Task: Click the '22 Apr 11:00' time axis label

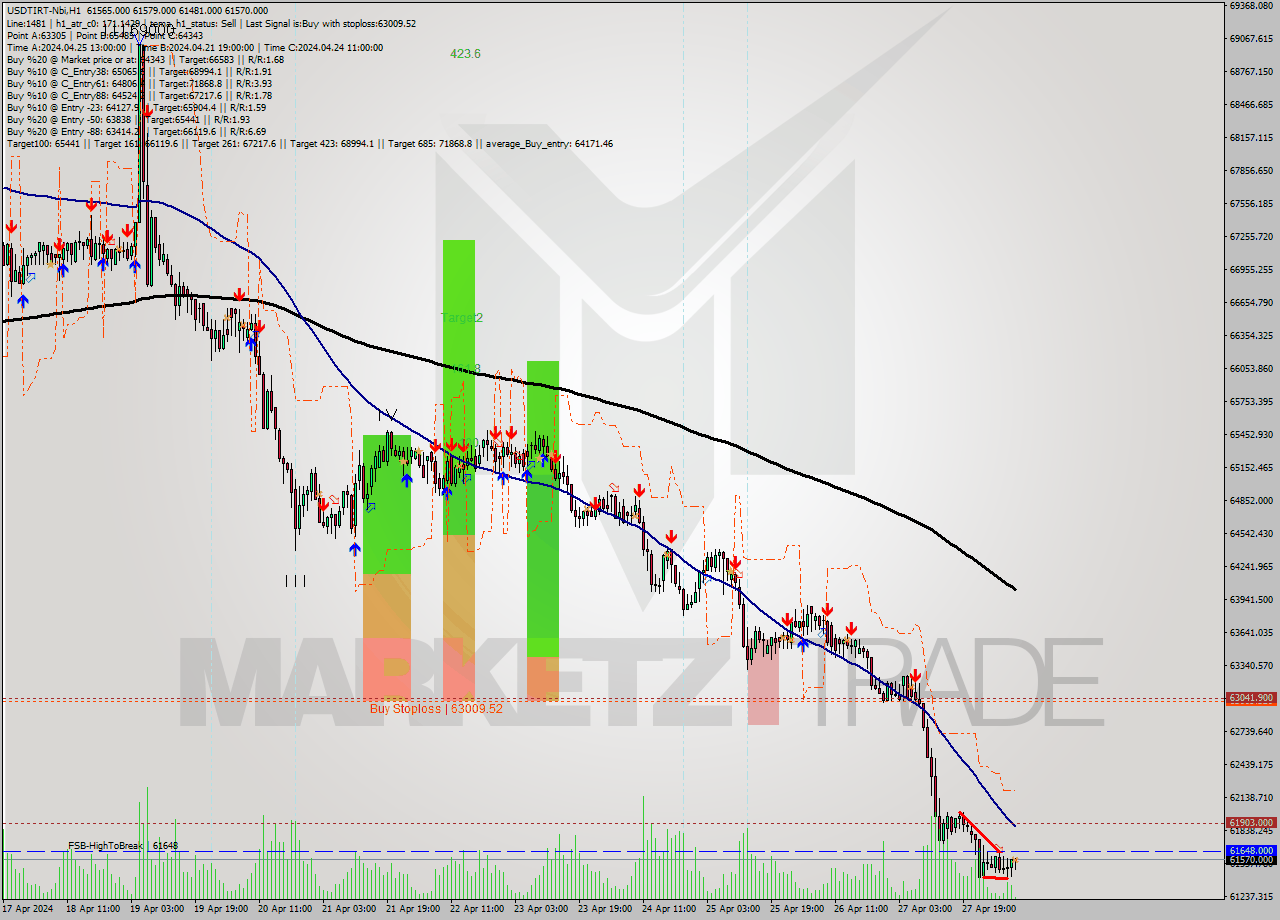Action: coord(475,910)
